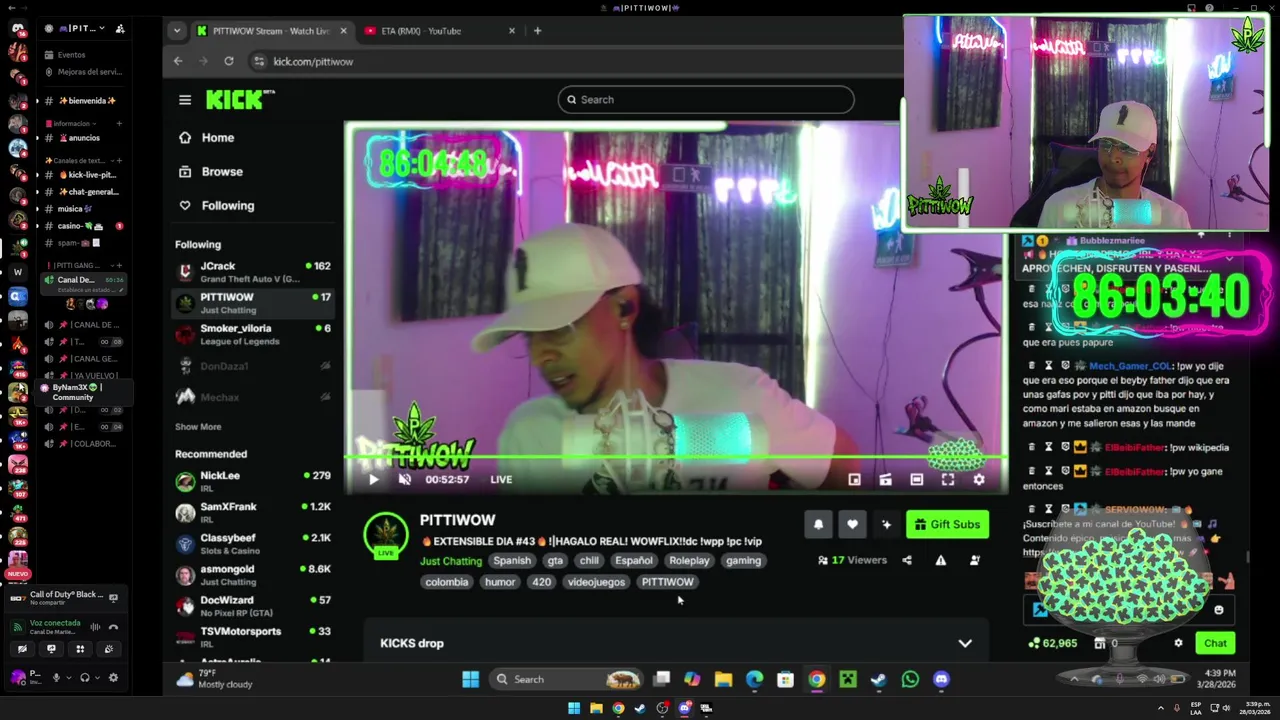The height and width of the screenshot is (720, 1280).
Task: Click the browser forward arrow
Action: (203, 61)
